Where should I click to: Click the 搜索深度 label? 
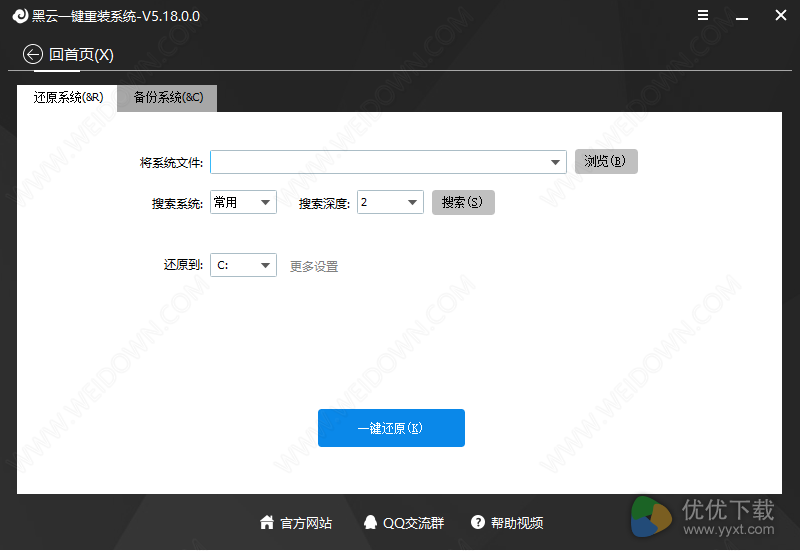click(324, 203)
